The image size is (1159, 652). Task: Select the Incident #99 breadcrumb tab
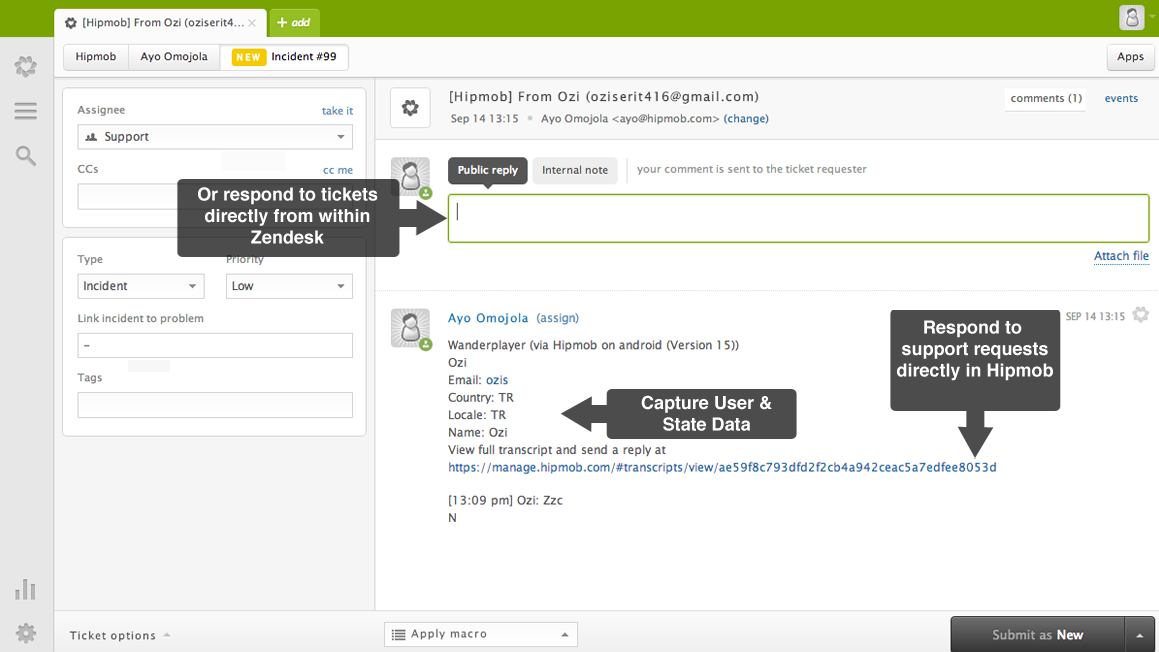coord(285,57)
